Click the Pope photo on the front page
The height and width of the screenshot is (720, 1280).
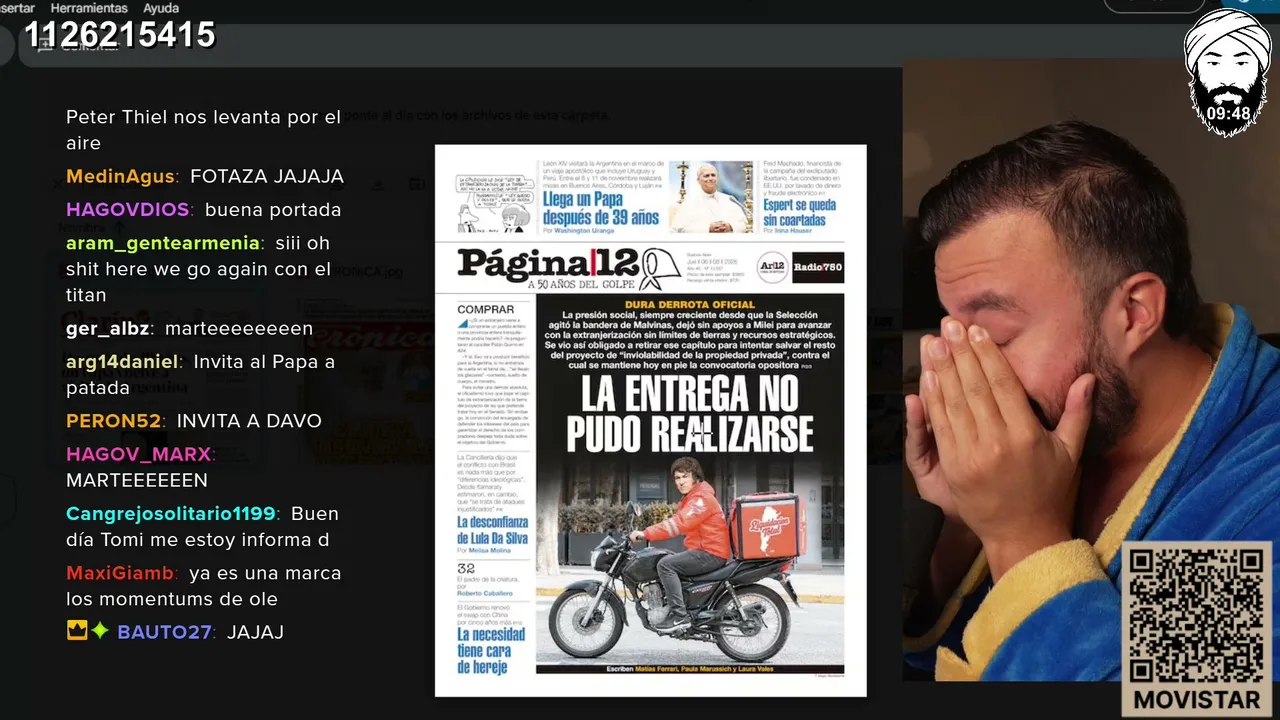(710, 197)
